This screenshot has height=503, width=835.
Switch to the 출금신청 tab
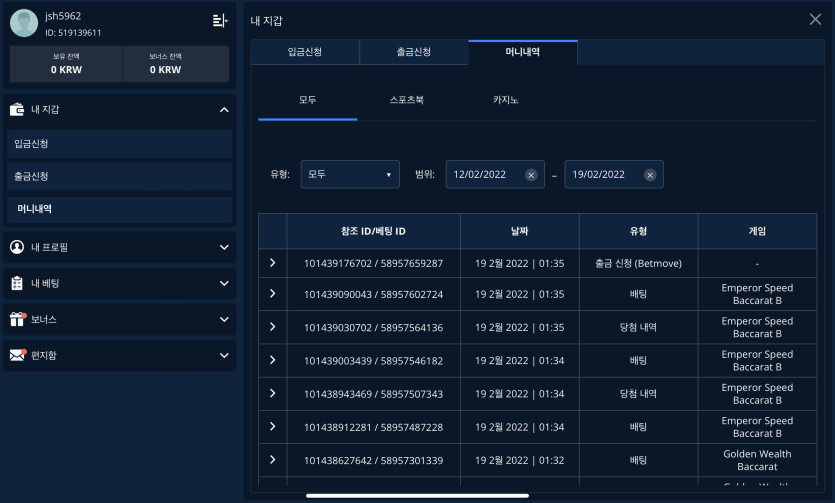[414, 52]
